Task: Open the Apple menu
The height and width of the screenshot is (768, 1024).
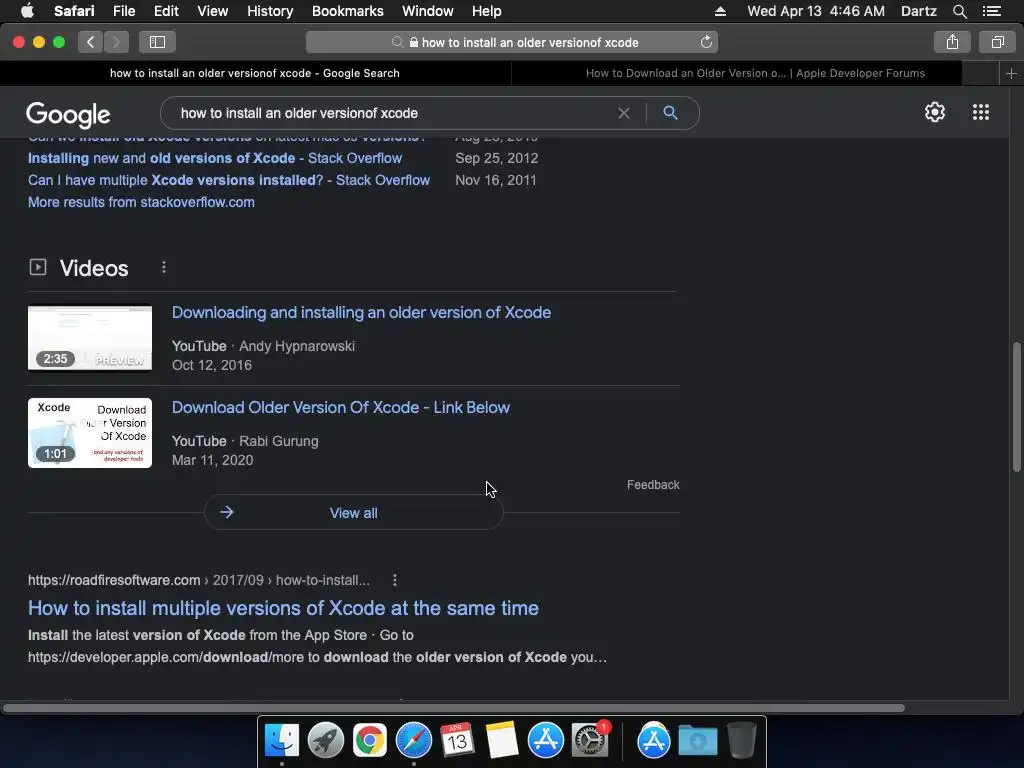Action: (x=27, y=10)
